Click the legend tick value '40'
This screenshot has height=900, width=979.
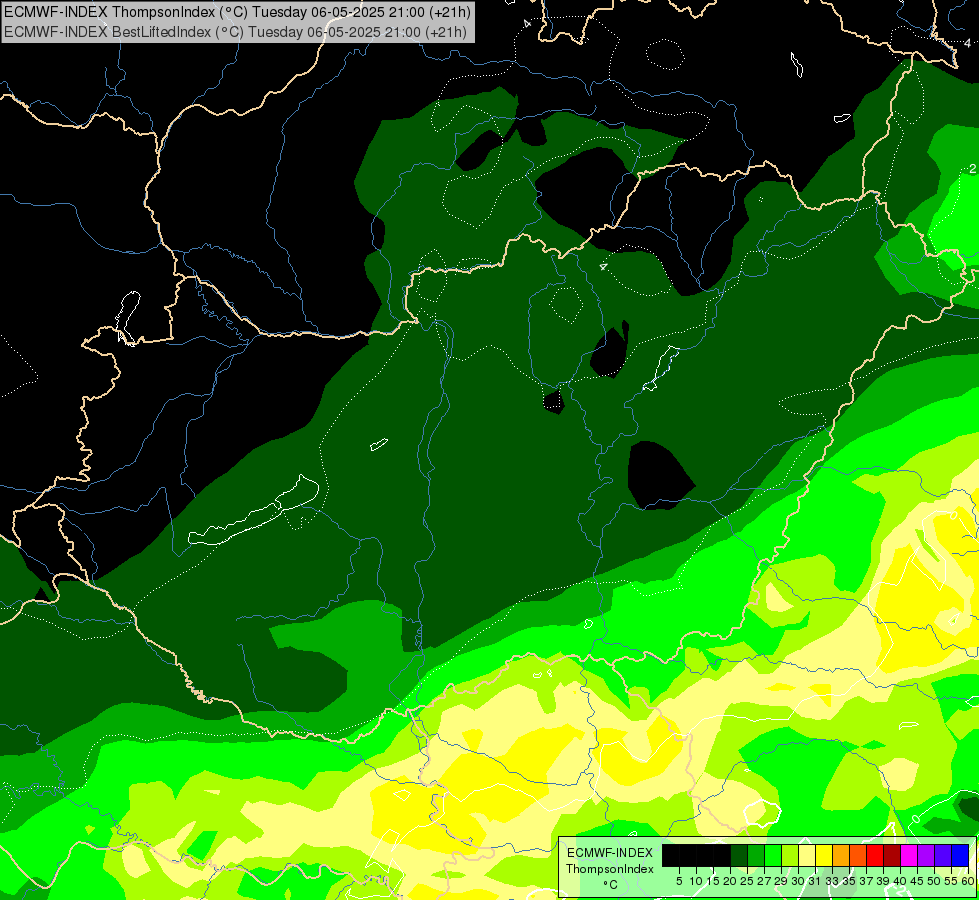pos(900,881)
